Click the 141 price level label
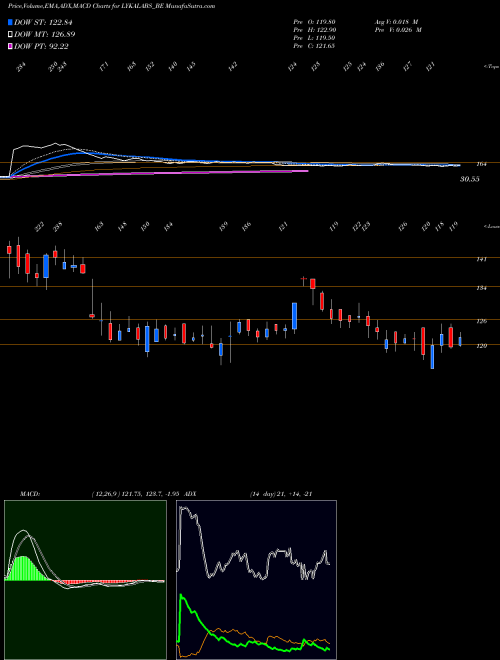Screen dimensions: 500x660 pyautogui.click(x=481, y=259)
